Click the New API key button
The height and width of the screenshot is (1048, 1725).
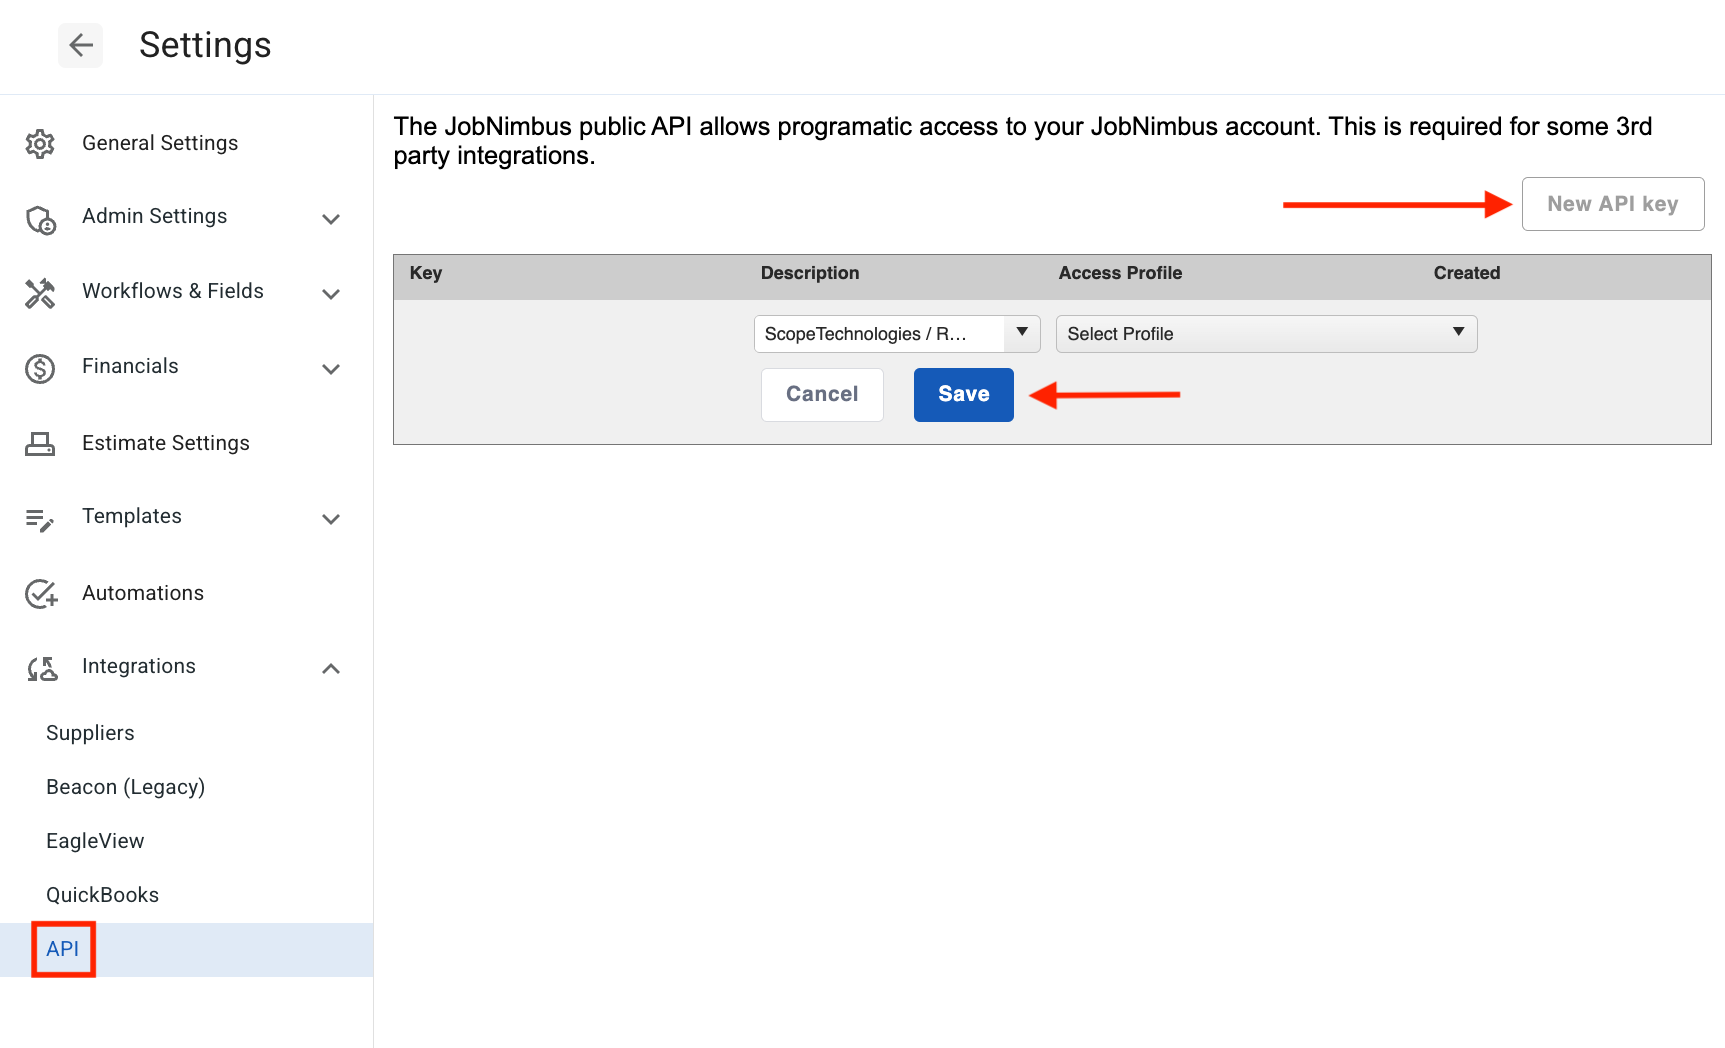1613,204
